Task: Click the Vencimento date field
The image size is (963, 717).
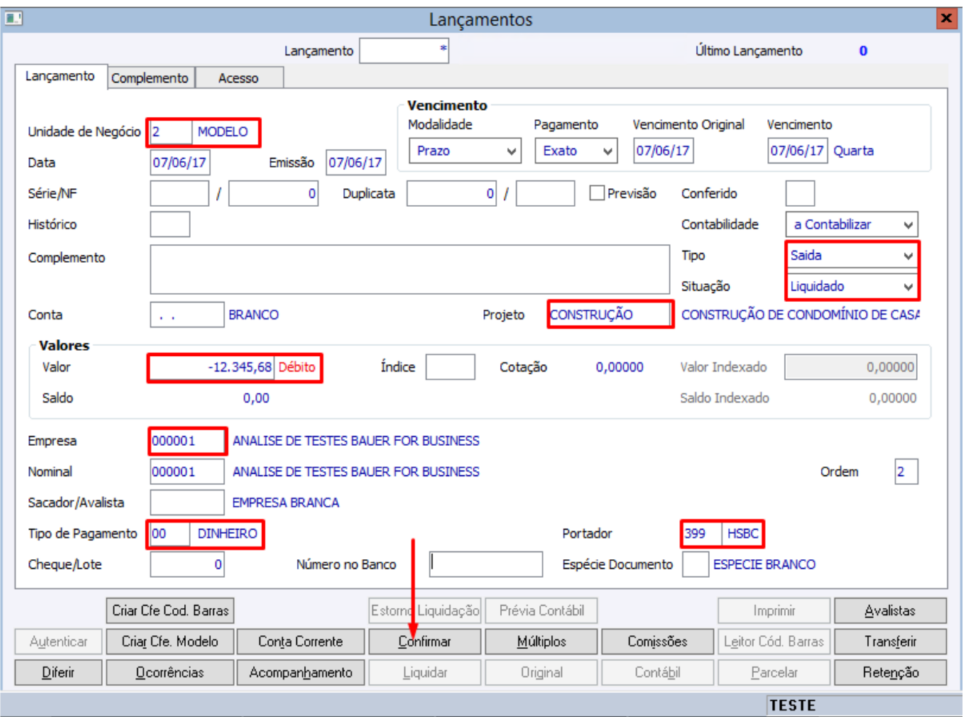Action: click(797, 151)
